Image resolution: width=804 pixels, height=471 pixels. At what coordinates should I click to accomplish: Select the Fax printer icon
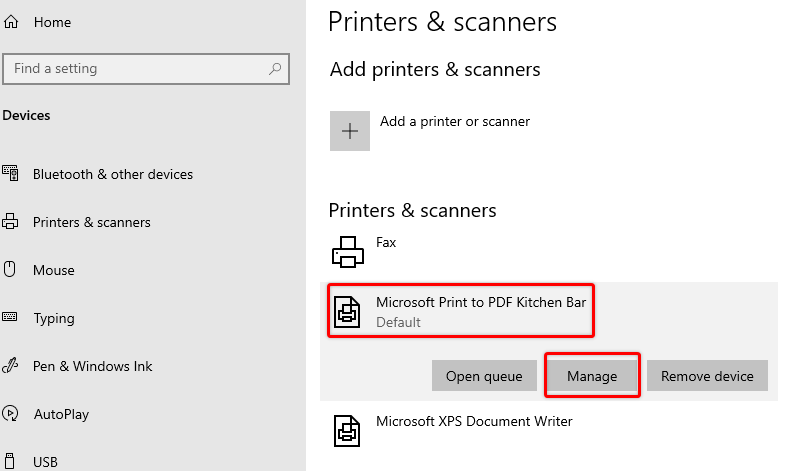(x=348, y=252)
